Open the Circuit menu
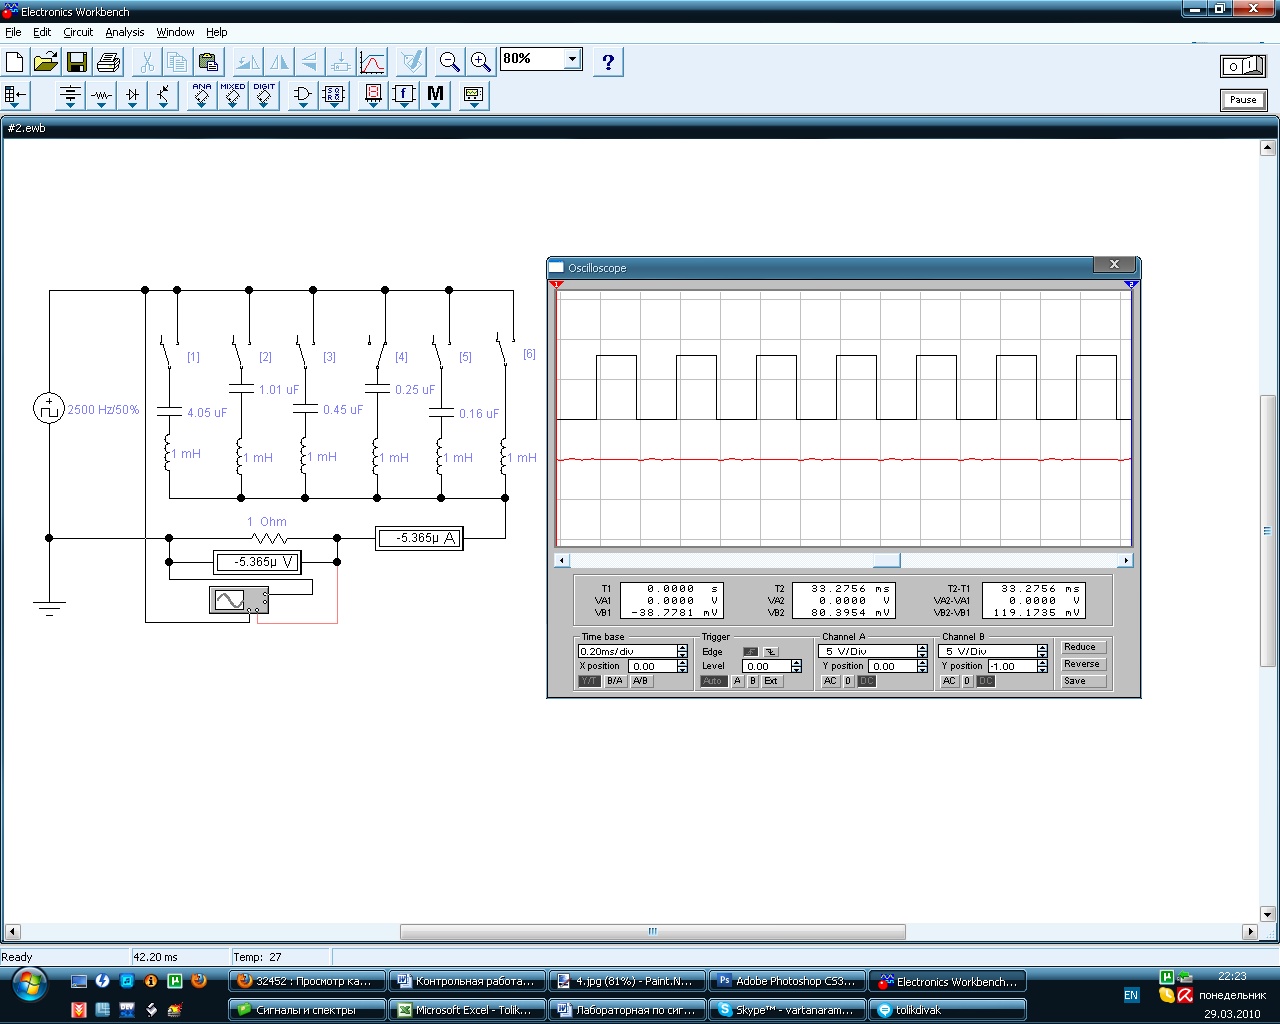The height and width of the screenshot is (1024, 1280). [78, 32]
